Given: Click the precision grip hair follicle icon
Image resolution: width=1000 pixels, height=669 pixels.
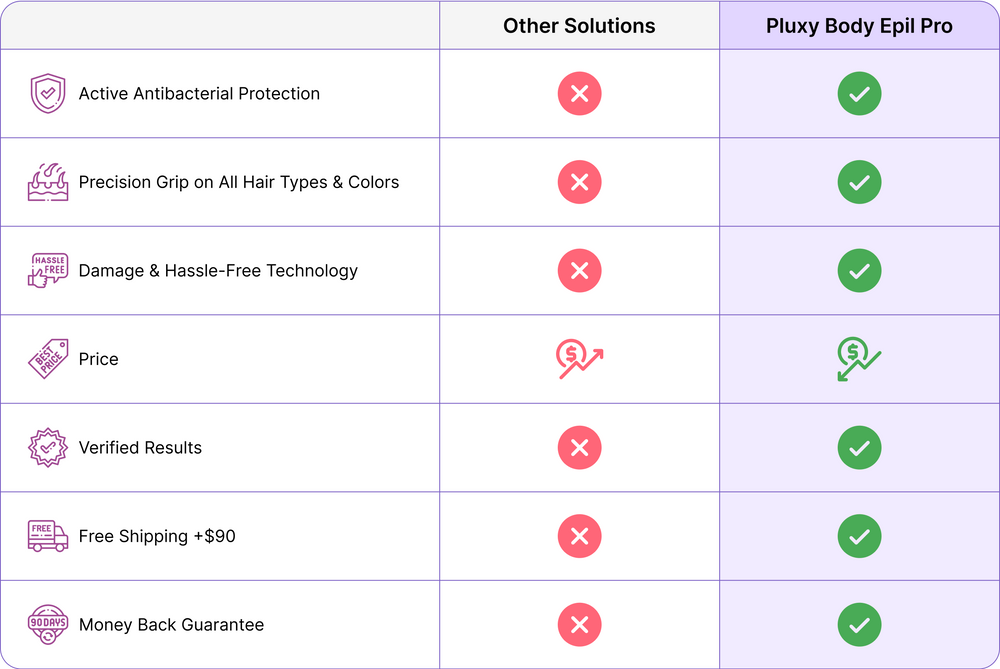Looking at the screenshot, I should 48,182.
